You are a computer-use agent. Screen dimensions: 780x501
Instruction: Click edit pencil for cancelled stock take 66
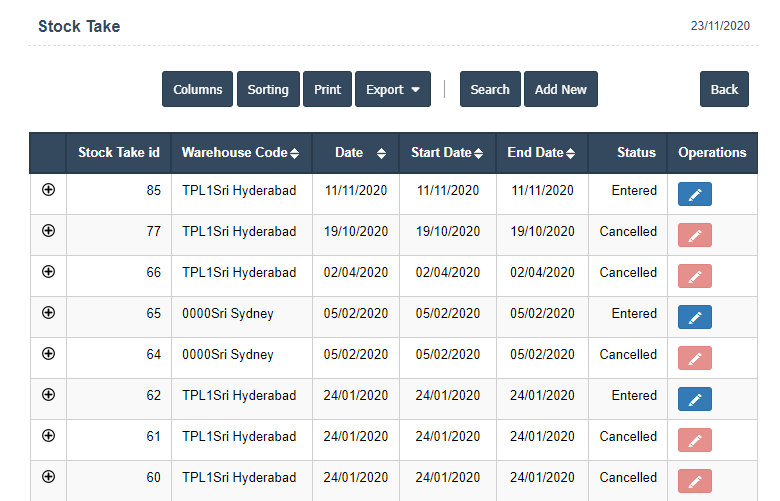pyautogui.click(x=695, y=276)
